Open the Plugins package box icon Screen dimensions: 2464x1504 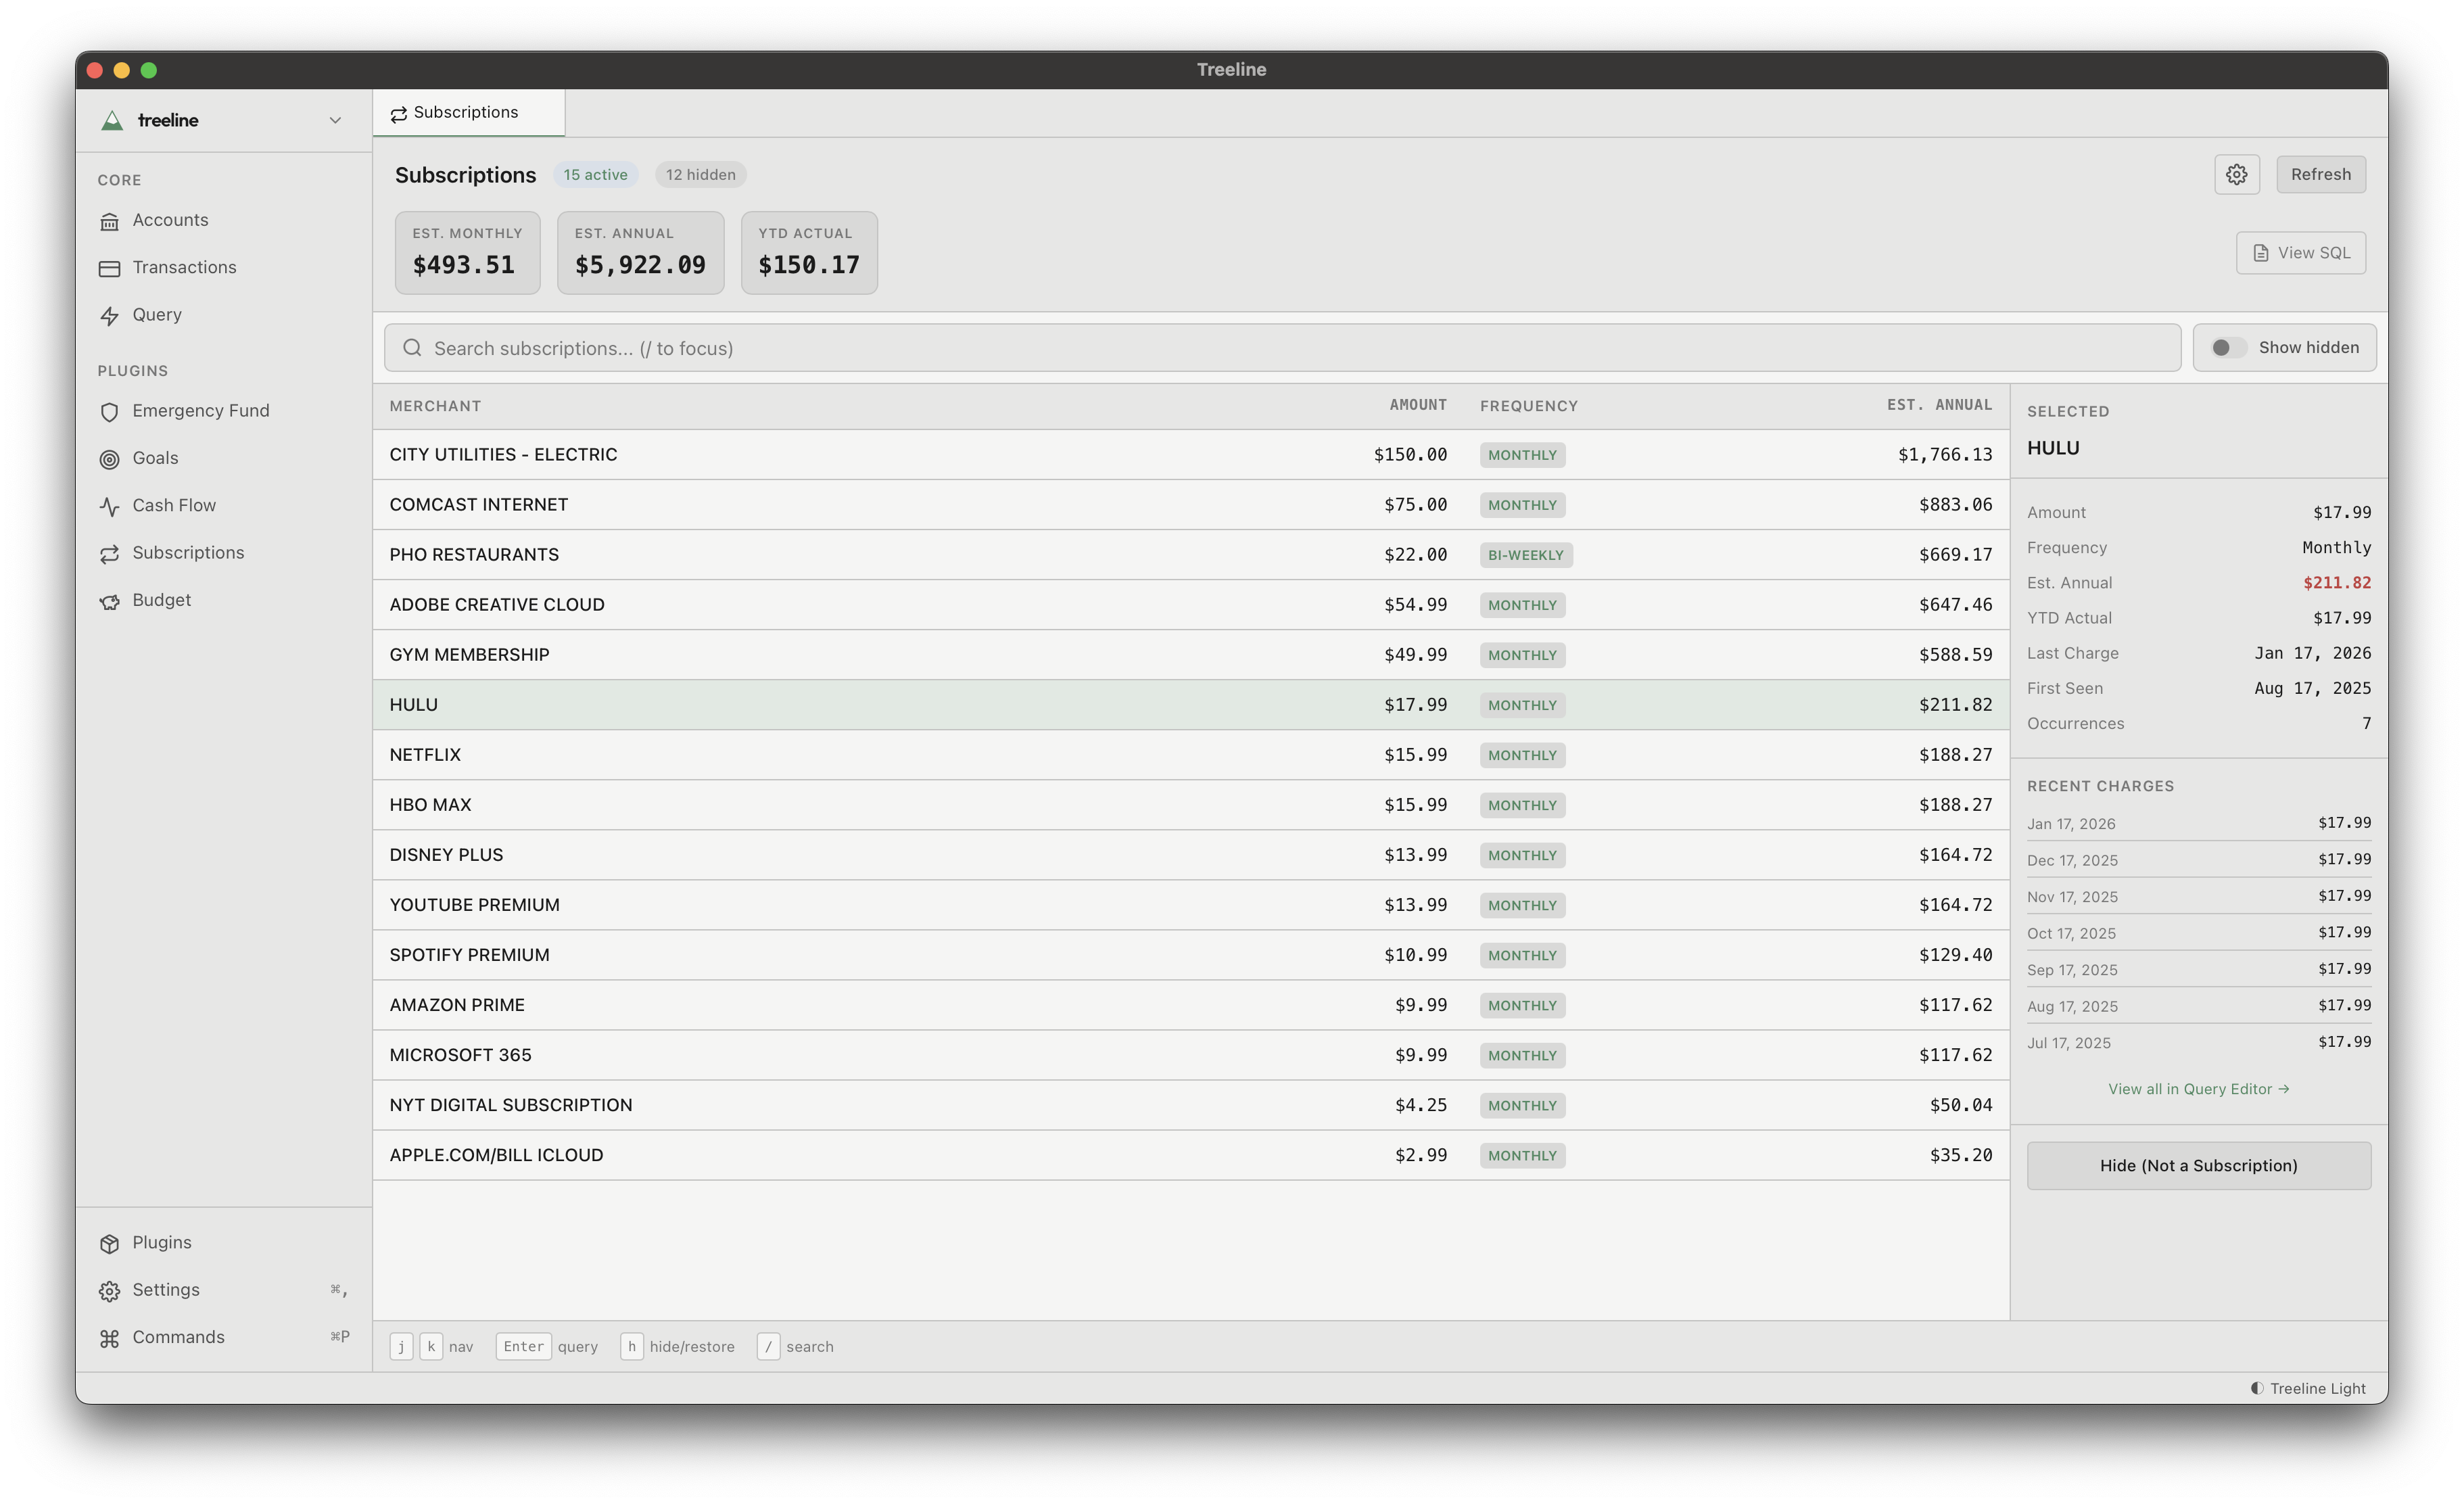111,1243
